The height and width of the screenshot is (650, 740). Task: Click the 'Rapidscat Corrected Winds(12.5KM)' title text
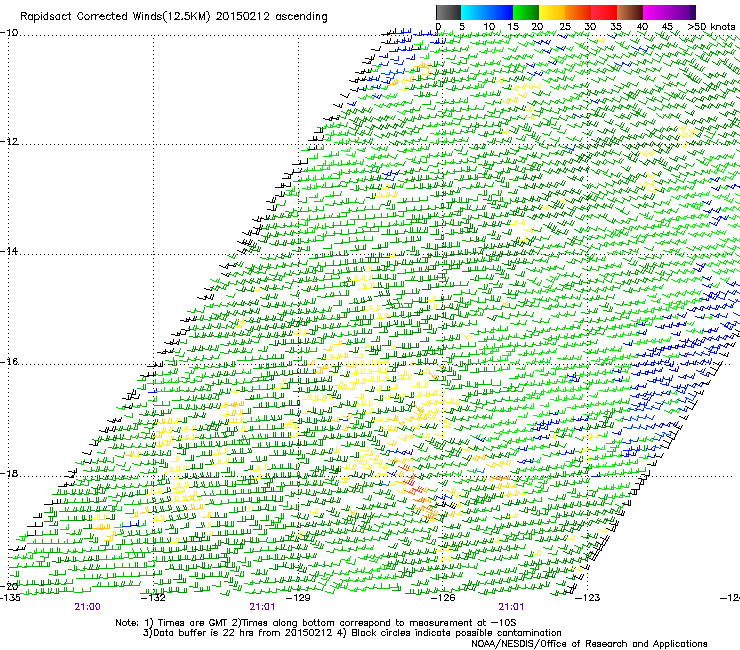(x=115, y=17)
